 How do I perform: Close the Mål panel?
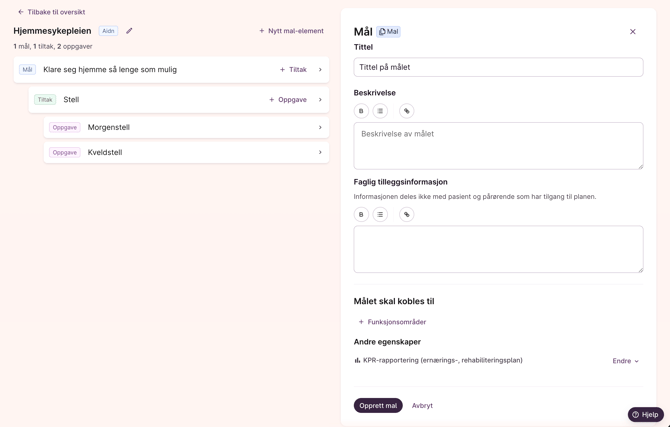(632, 32)
